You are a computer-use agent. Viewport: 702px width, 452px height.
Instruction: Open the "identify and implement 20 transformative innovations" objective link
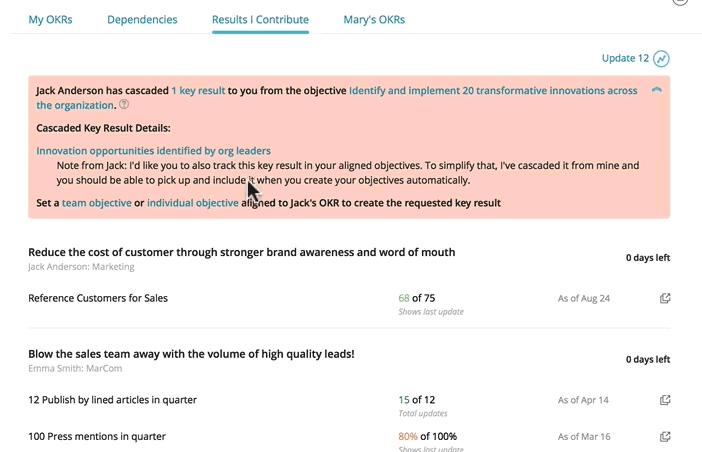tap(493, 91)
